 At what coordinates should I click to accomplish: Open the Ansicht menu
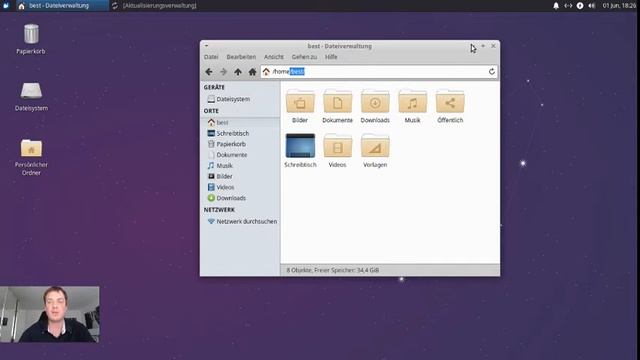pos(273,57)
